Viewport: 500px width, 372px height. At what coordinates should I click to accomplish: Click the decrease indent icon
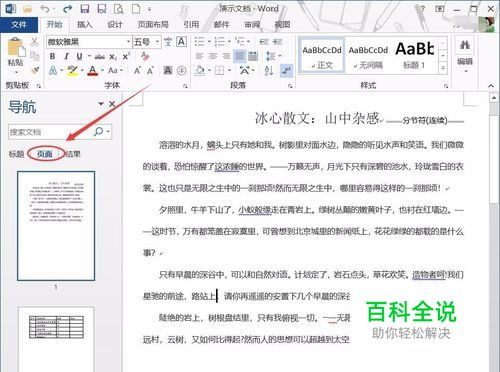tap(264, 42)
